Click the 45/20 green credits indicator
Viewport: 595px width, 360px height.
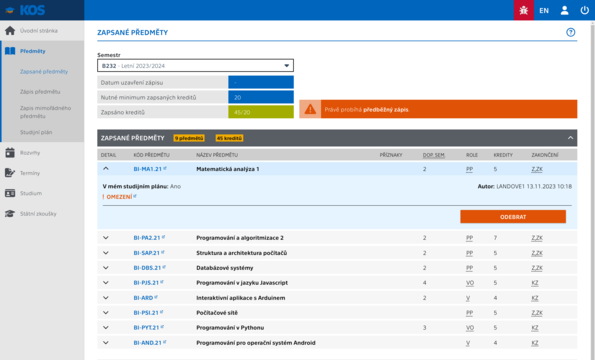261,112
